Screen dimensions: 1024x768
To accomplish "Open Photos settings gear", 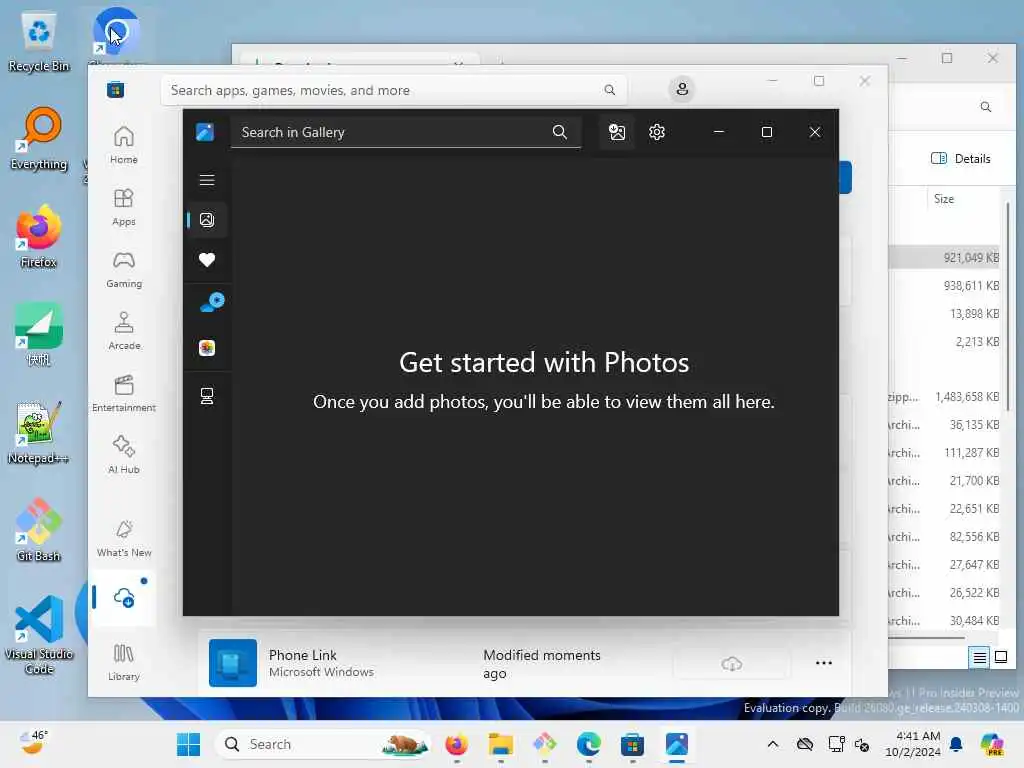I will point(657,132).
